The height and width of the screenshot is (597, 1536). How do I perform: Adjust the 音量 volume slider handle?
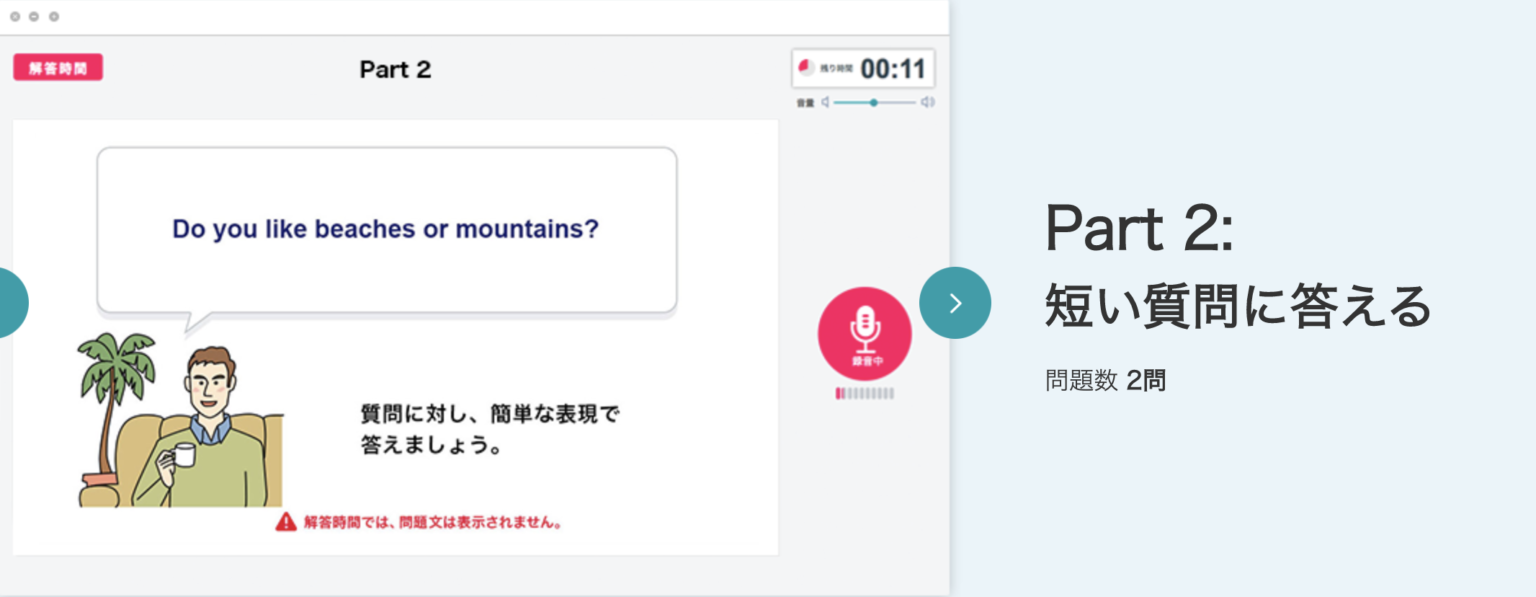pos(874,102)
